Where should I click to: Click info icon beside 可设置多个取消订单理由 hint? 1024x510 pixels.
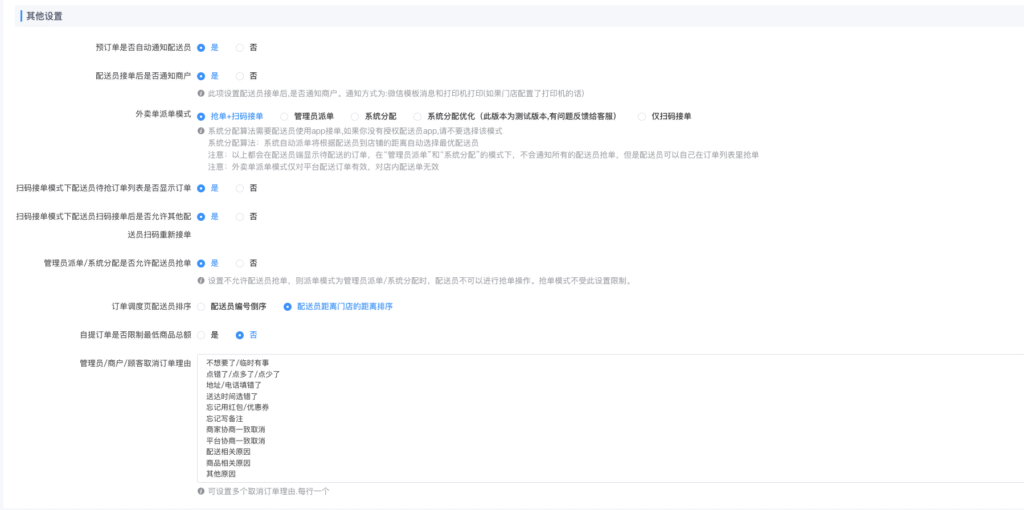point(201,491)
